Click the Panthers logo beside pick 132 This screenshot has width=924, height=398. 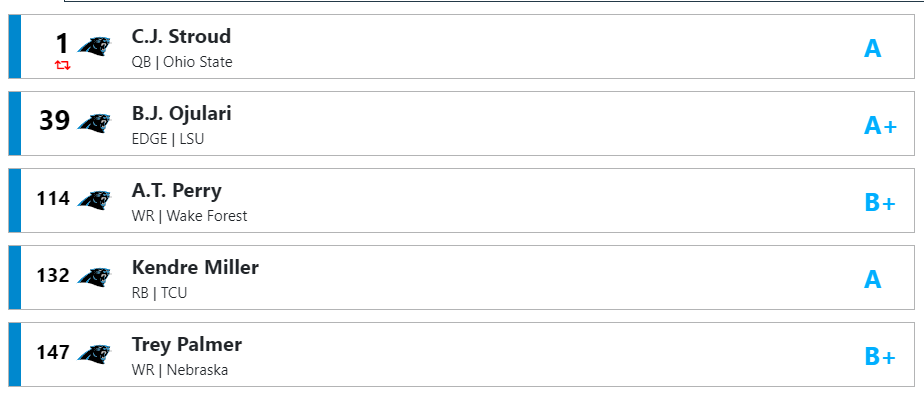pos(94,277)
